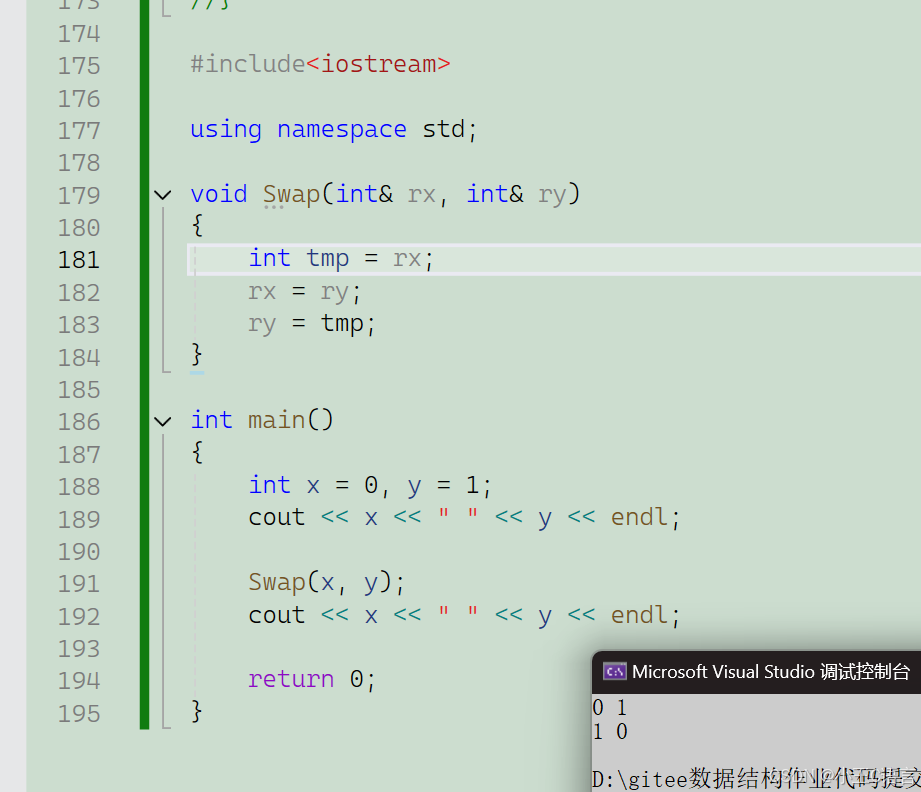Collapse the main function fold chevron
The height and width of the screenshot is (792, 921).
point(163,421)
